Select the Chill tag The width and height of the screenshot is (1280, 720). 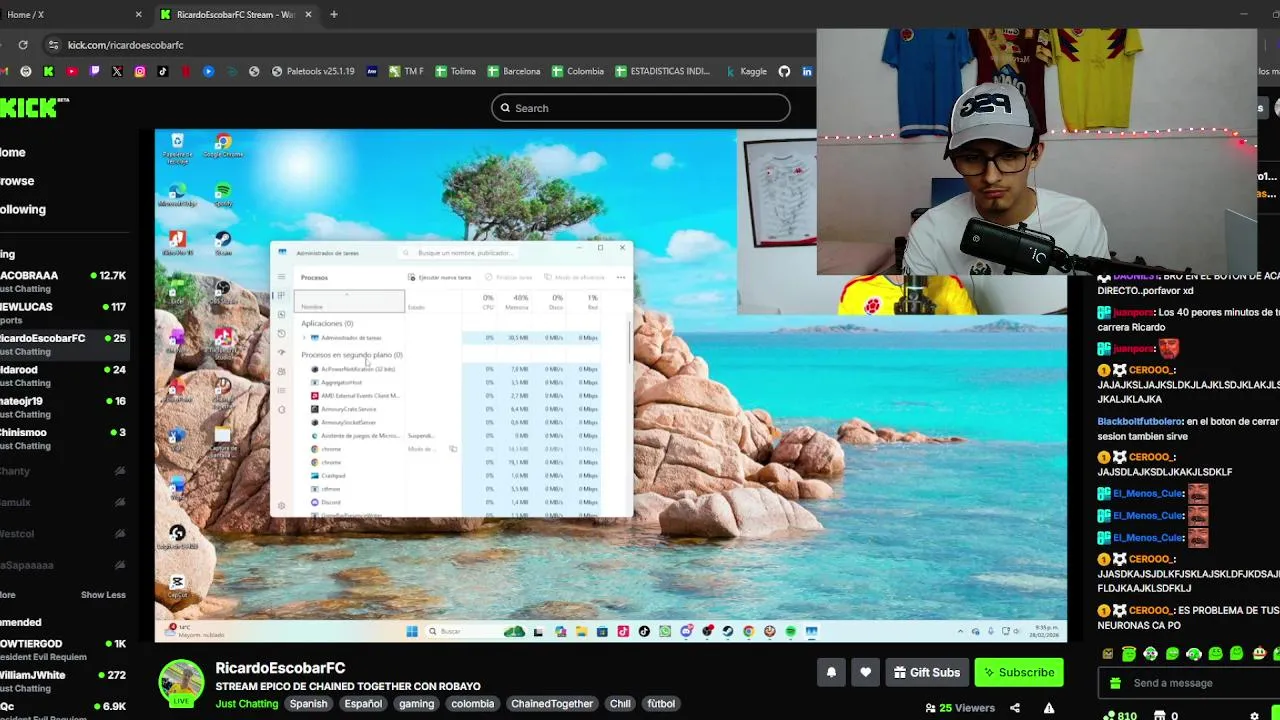pyautogui.click(x=620, y=704)
